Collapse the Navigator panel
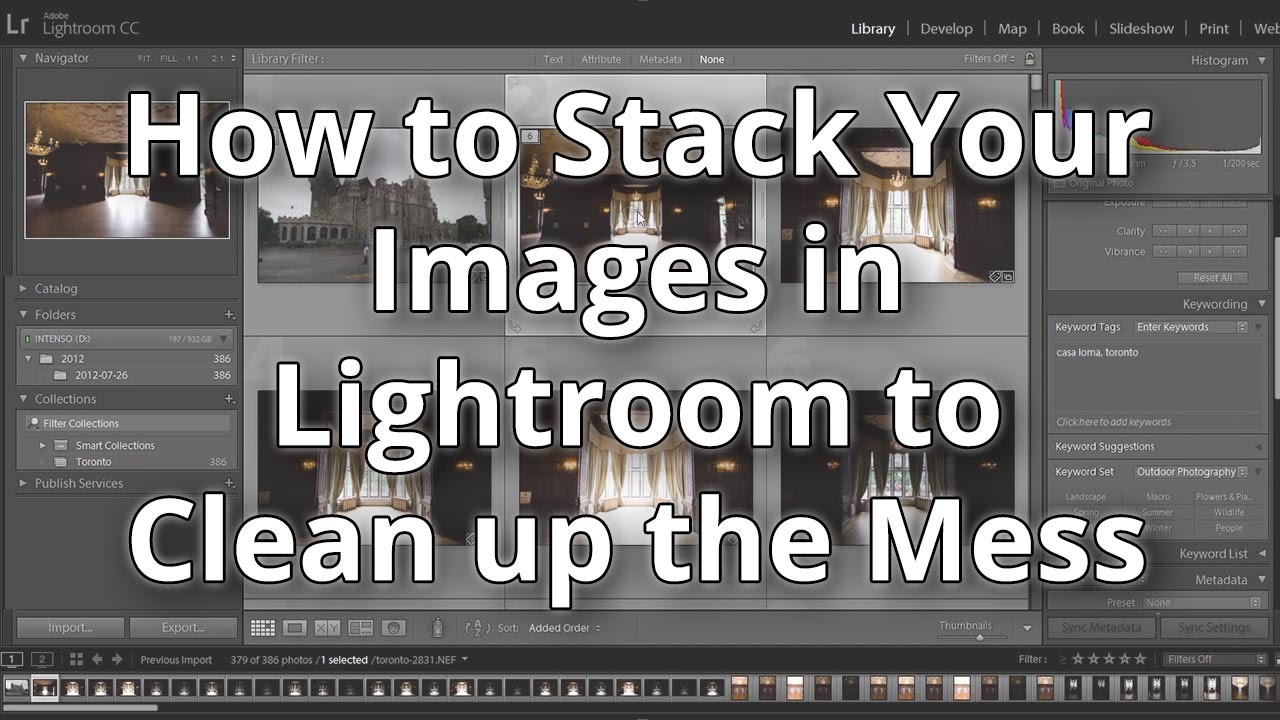Image resolution: width=1280 pixels, height=720 pixels. tap(24, 58)
